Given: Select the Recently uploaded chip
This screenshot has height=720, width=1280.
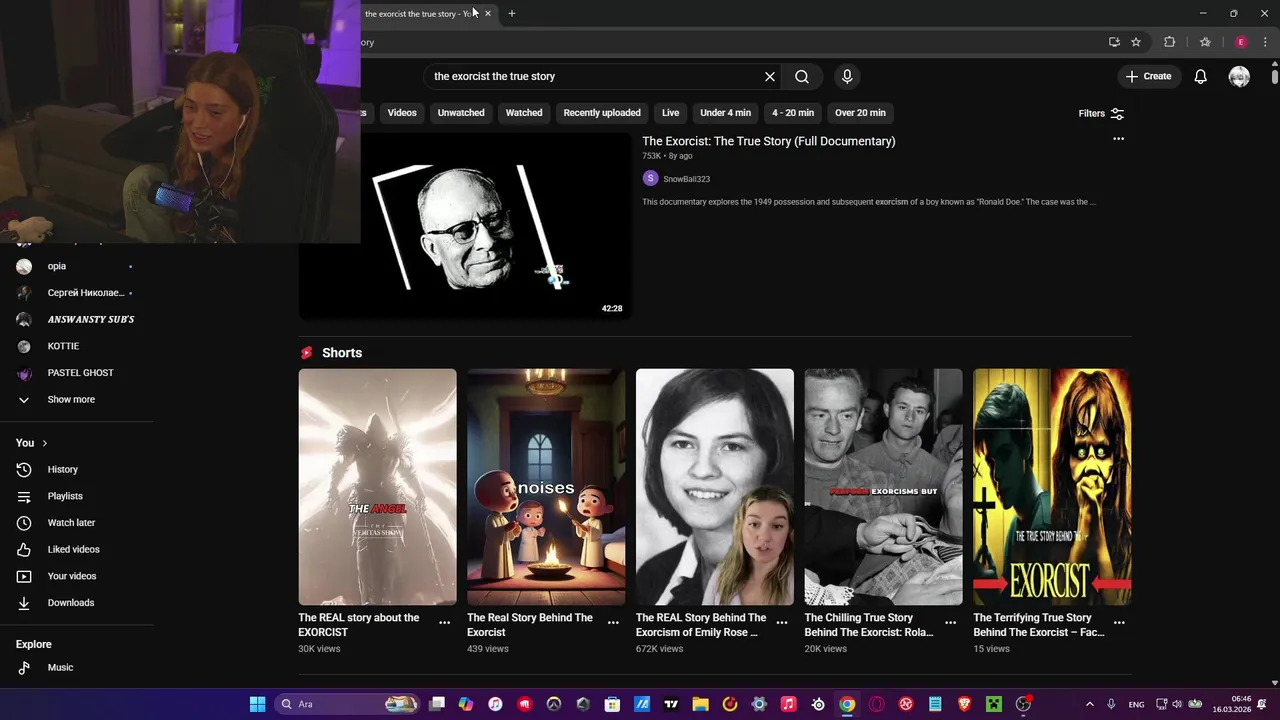Looking at the screenshot, I should point(602,113).
